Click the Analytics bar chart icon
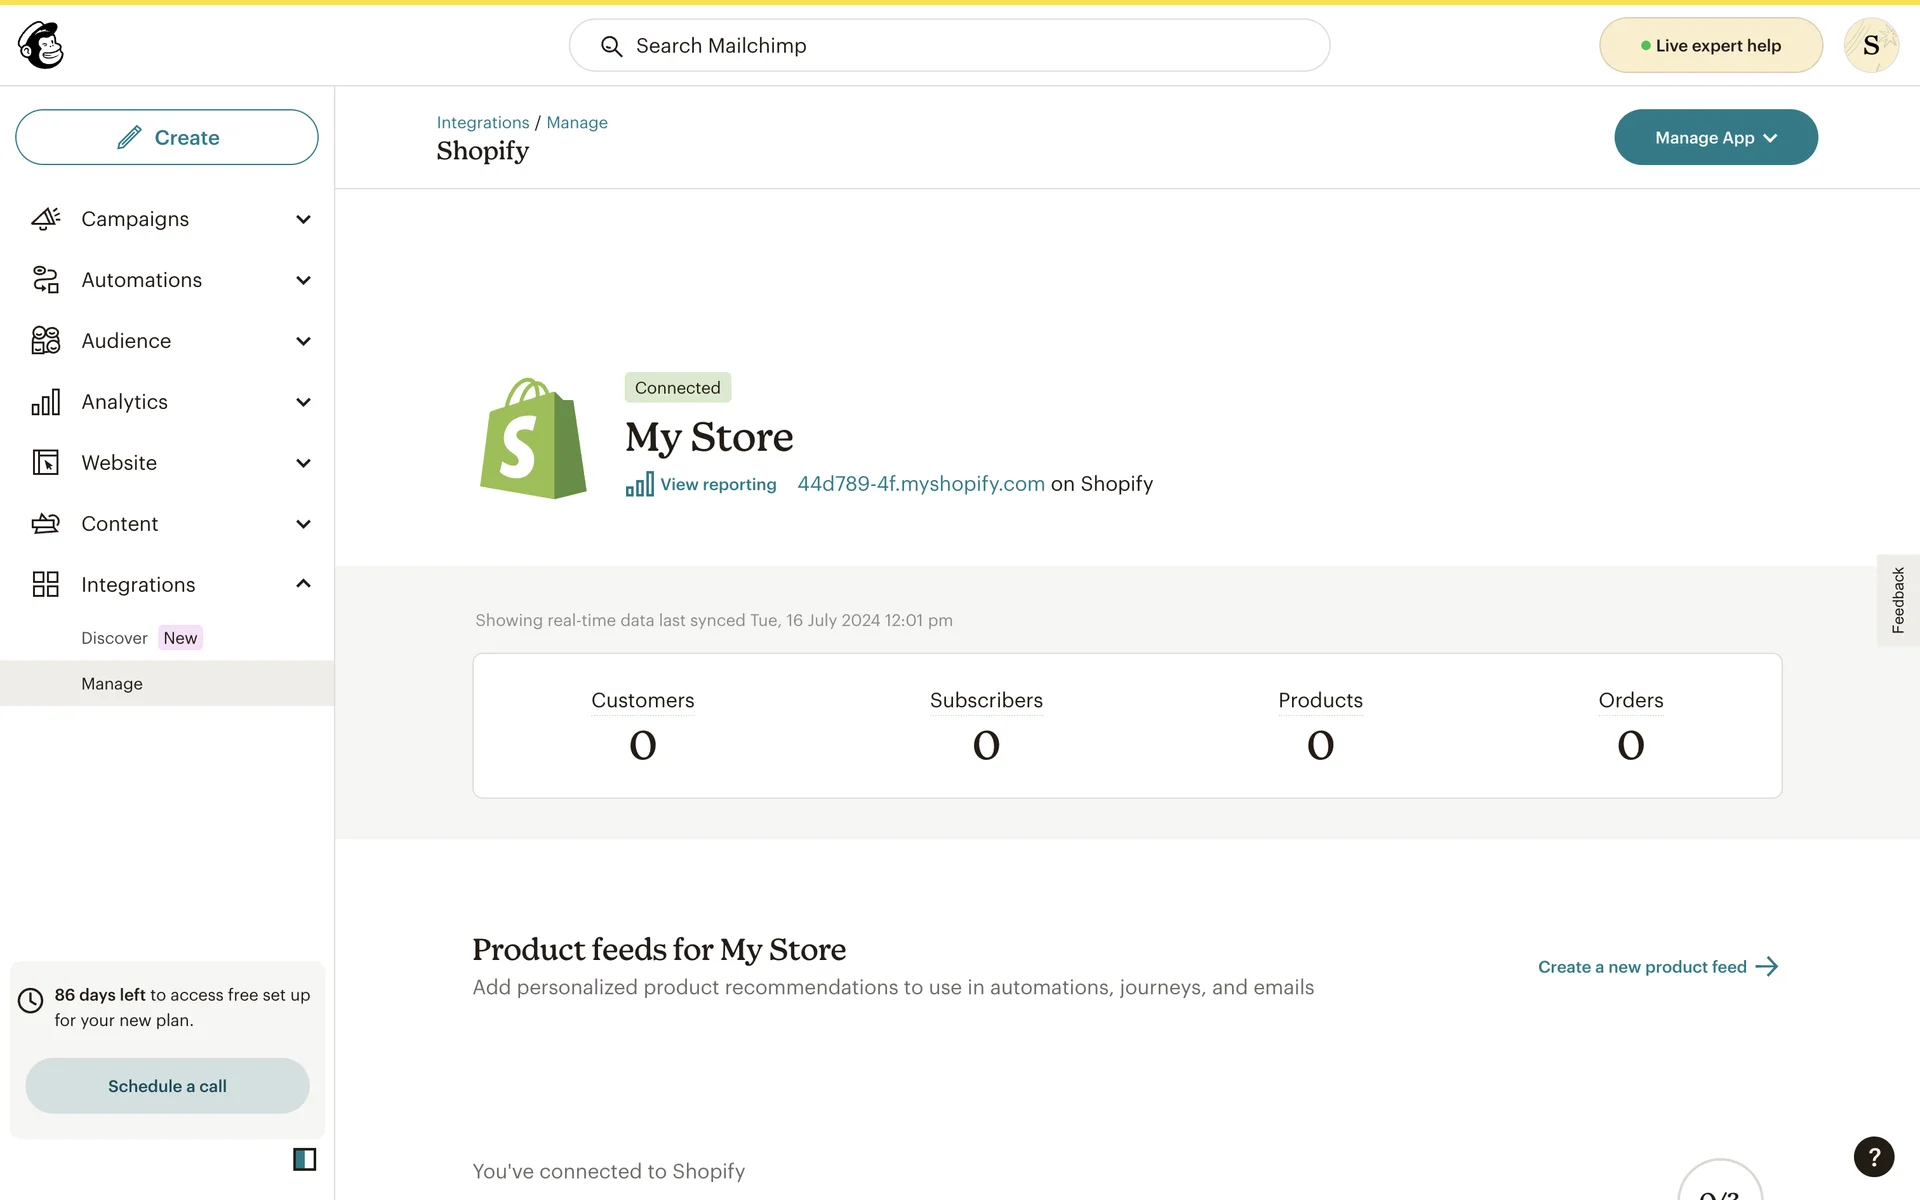Screen dimensions: 1920x1200 pos(46,402)
